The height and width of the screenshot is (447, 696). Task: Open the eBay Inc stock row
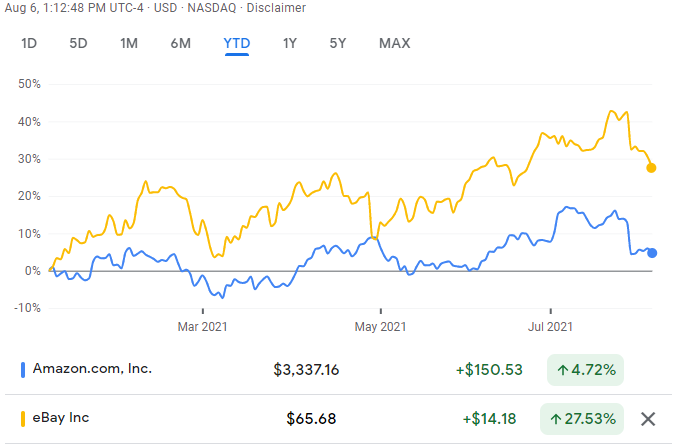[62, 418]
